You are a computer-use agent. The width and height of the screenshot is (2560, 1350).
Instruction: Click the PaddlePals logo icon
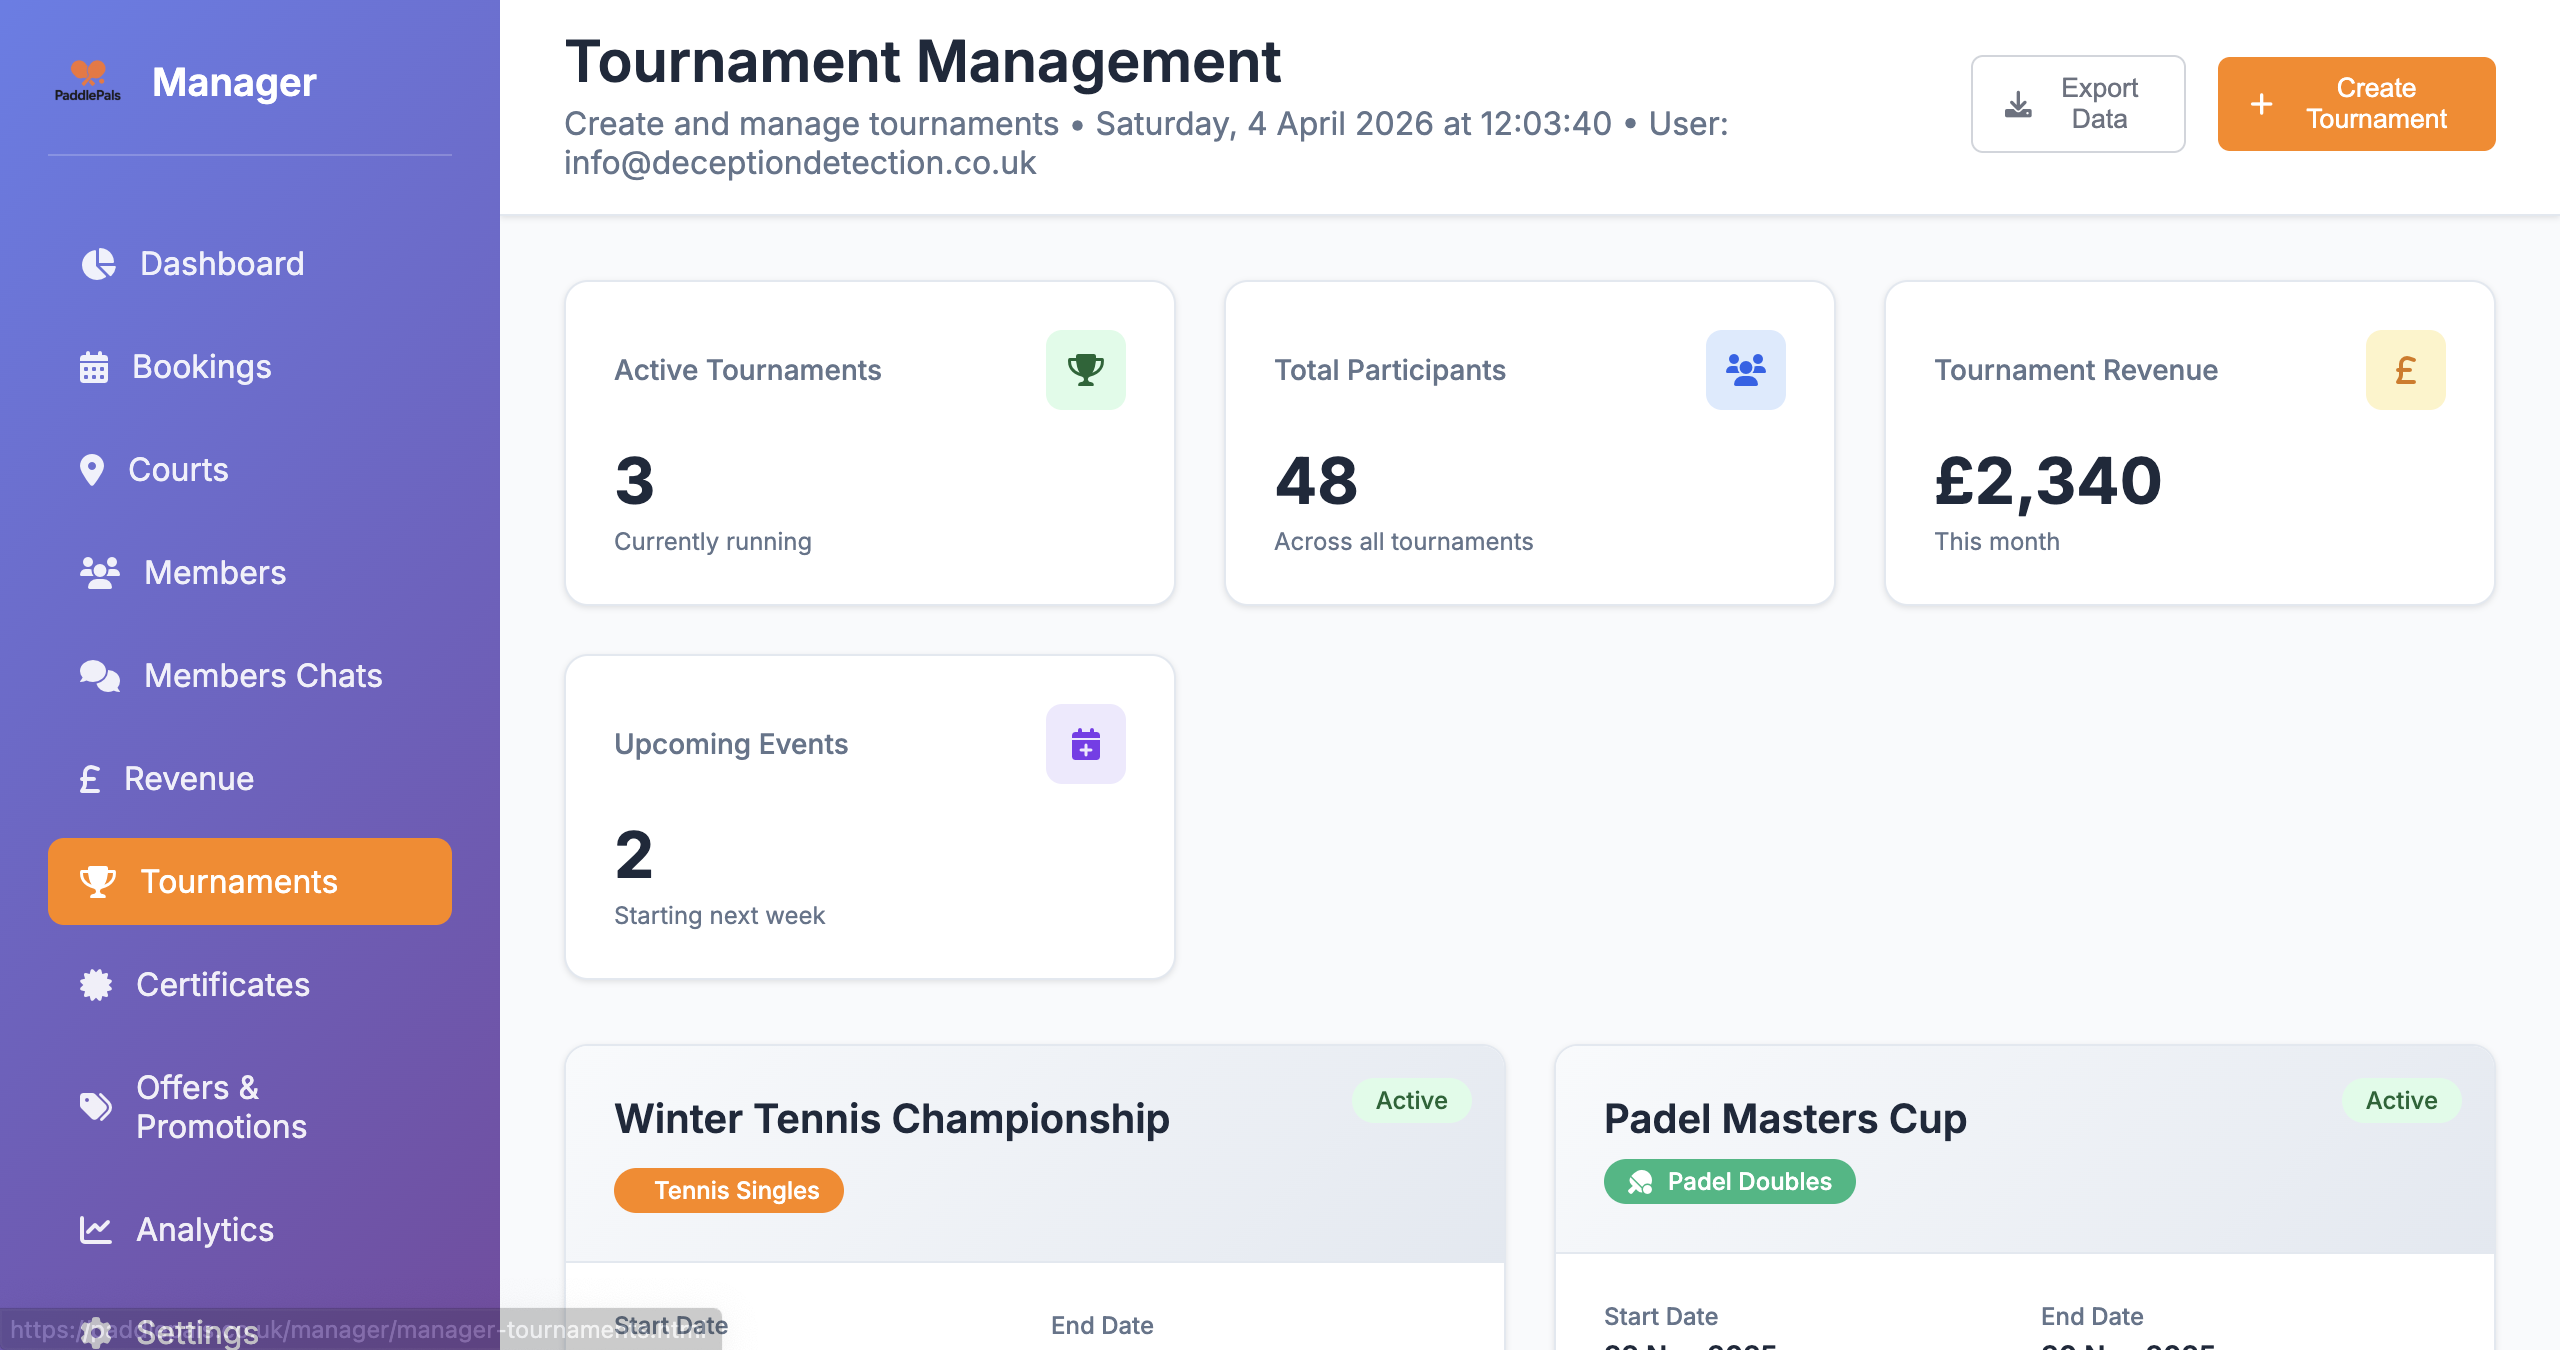click(x=88, y=81)
